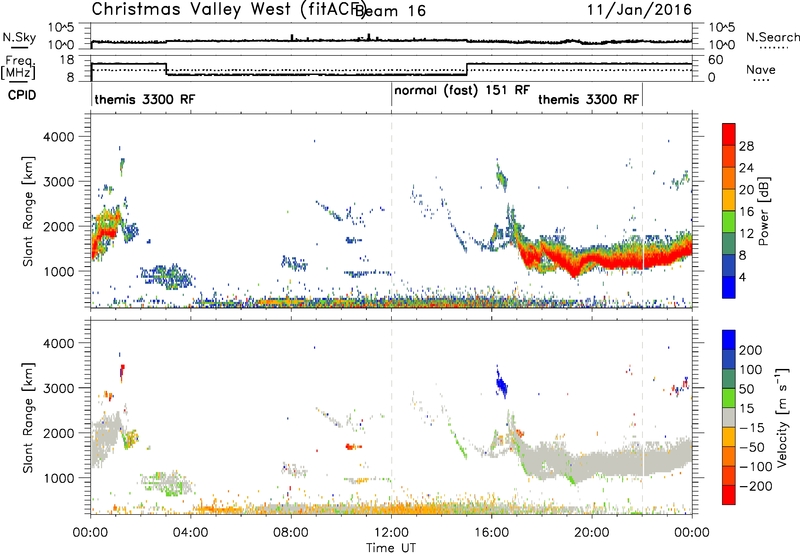Click the 'N.Search' legend label
Viewport: 800px width, 554px height.
tap(772, 37)
